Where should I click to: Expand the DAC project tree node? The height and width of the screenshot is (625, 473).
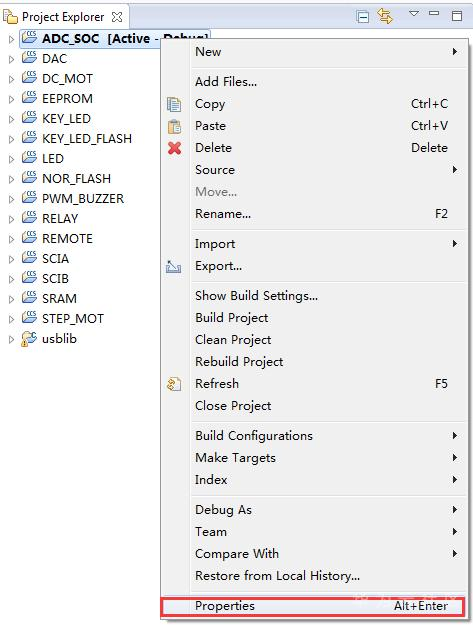pyautogui.click(x=11, y=59)
